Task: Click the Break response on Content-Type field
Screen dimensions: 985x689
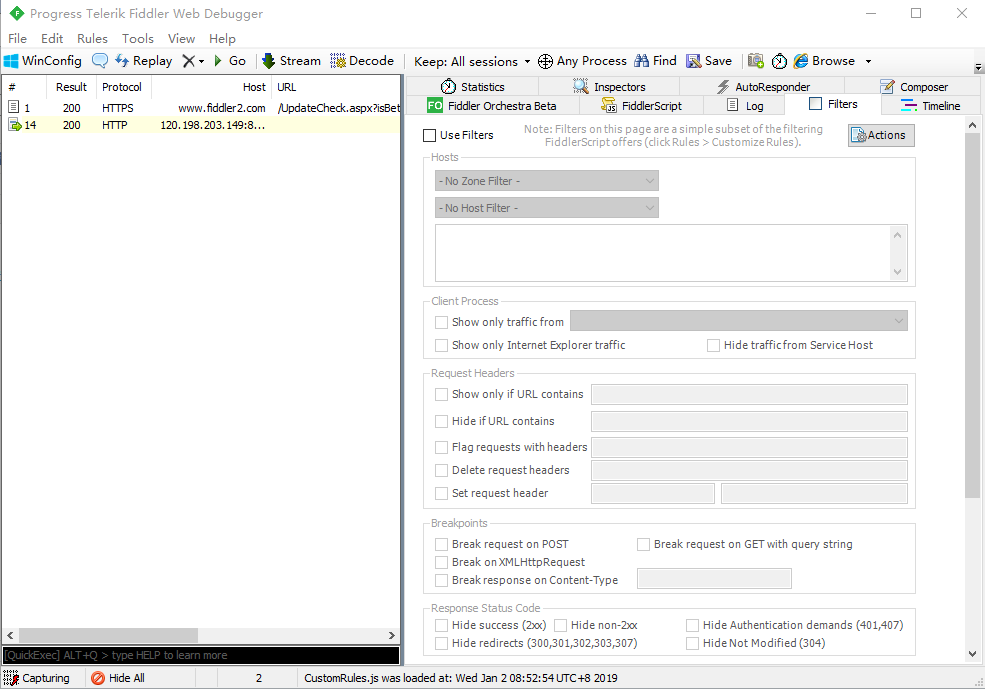Action: coord(714,578)
